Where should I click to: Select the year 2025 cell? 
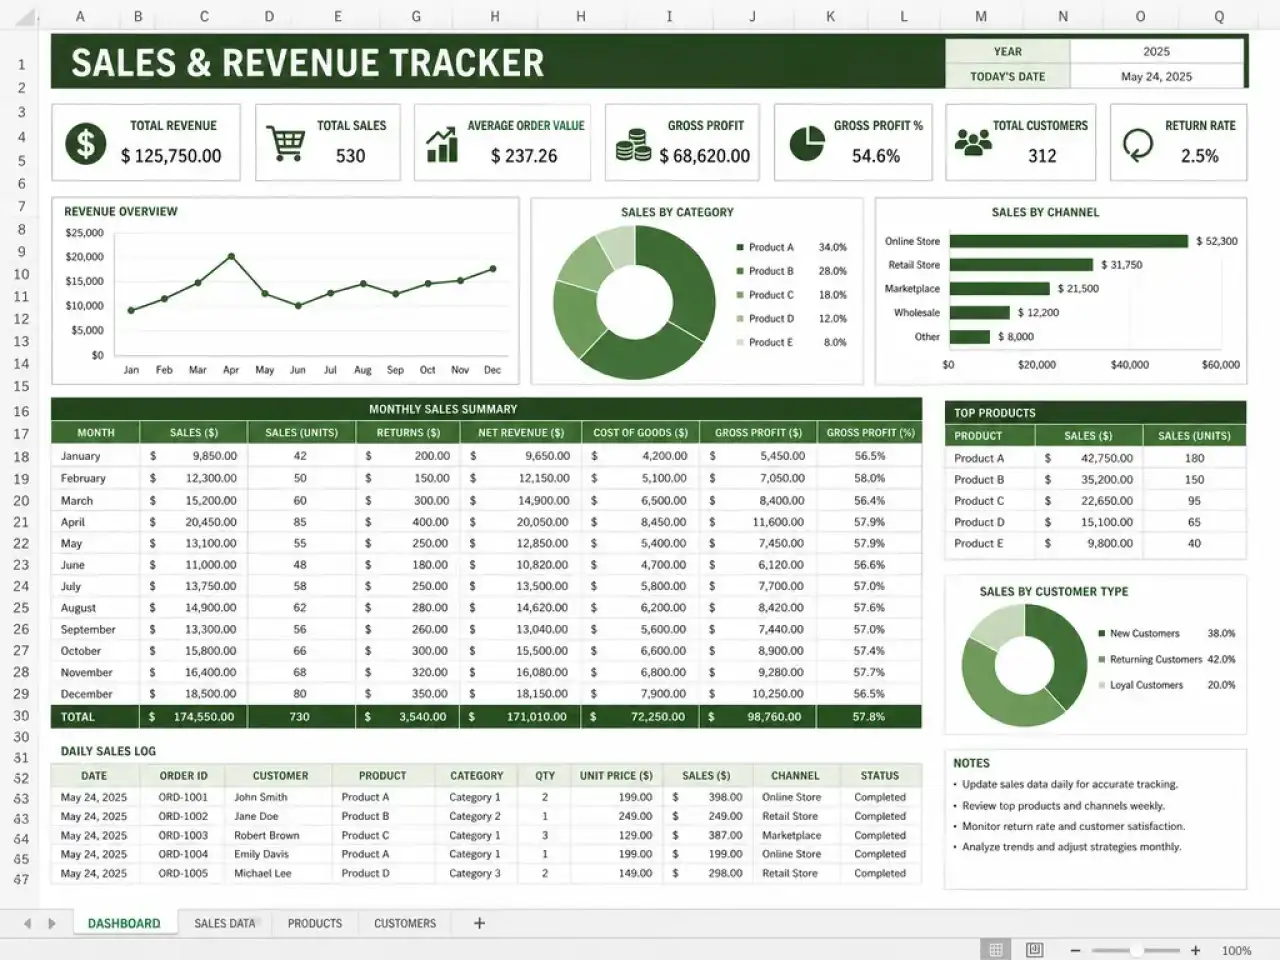pos(1156,51)
